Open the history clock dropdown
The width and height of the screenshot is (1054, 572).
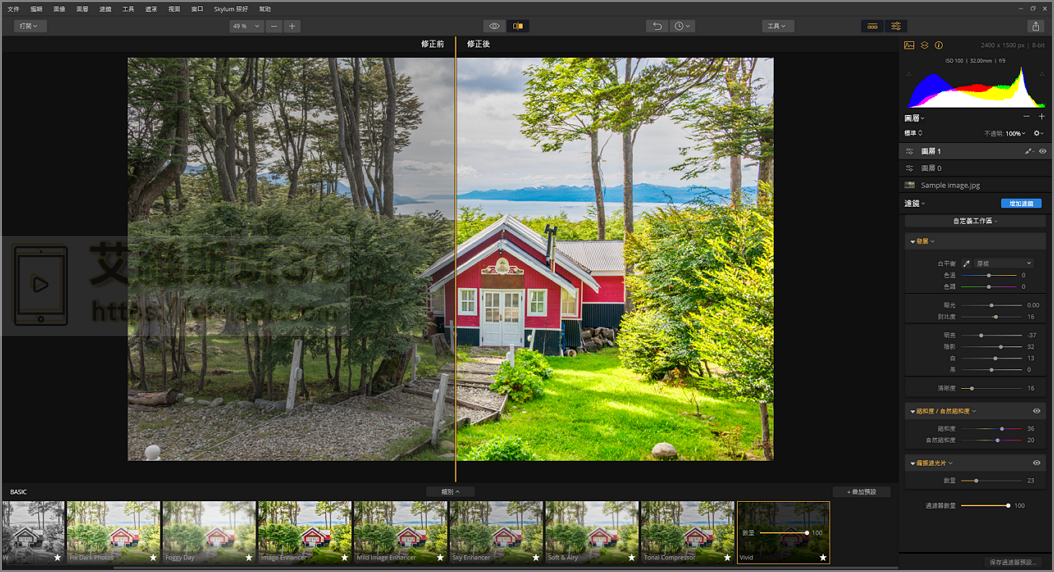[x=682, y=26]
